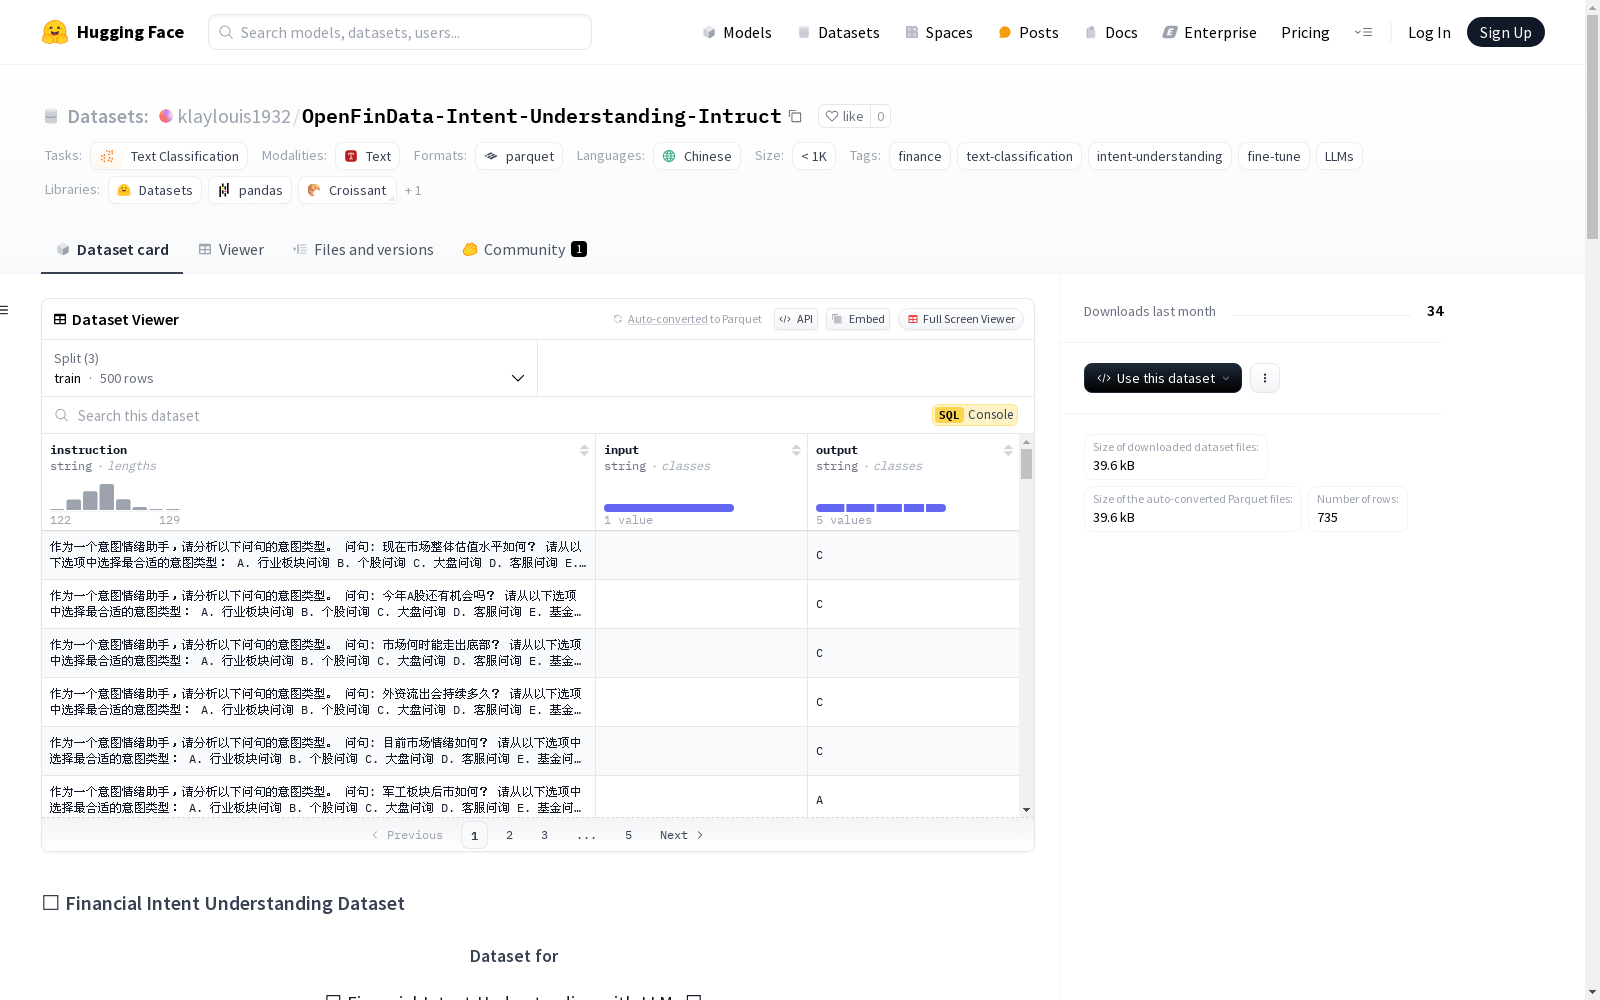Click the Text modality tag

[368, 156]
